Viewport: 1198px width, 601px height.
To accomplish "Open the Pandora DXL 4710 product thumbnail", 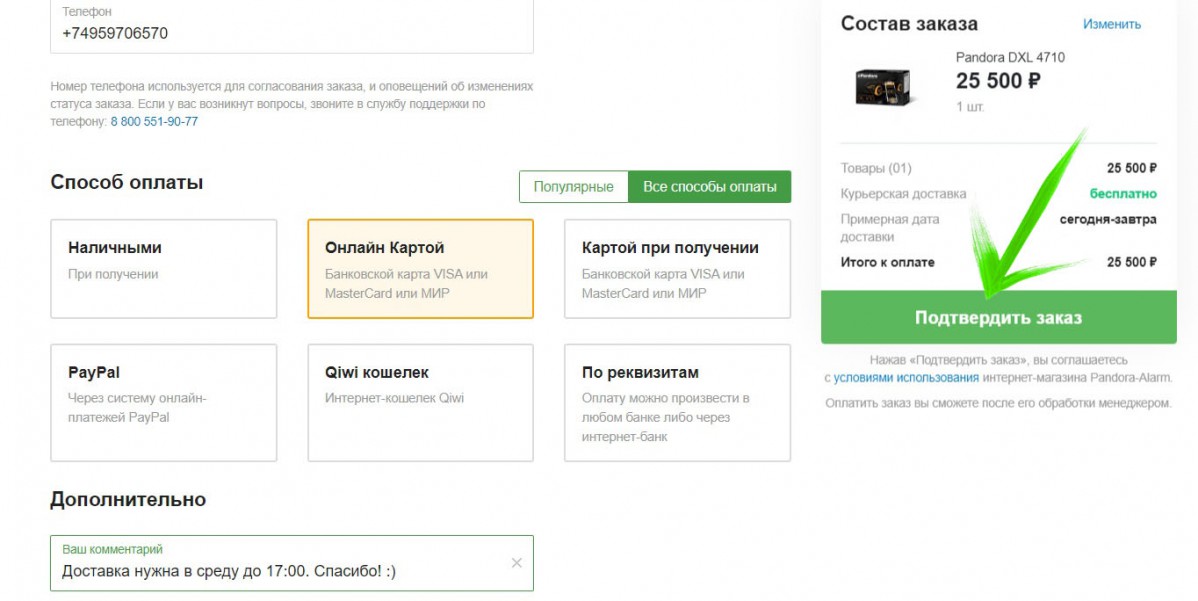I will 882,86.
